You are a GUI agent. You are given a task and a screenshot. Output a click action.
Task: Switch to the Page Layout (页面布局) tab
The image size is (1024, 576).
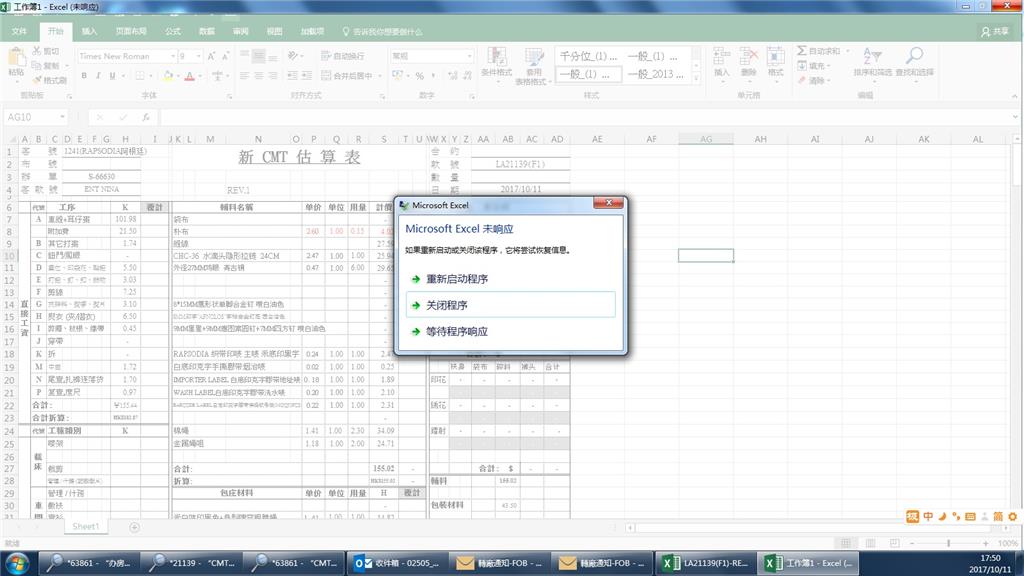coord(131,31)
